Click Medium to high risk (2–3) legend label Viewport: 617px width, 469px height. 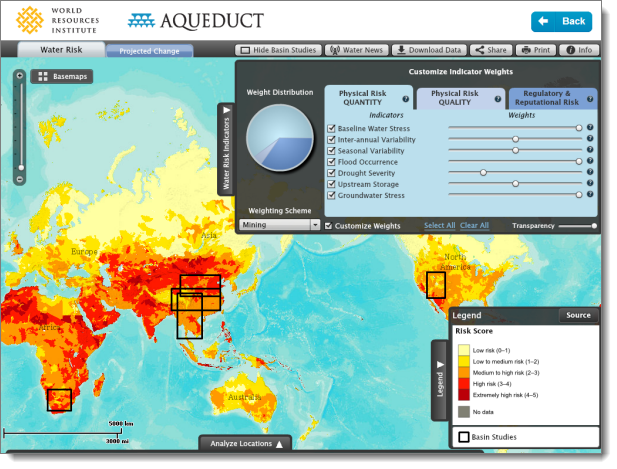[x=506, y=373]
